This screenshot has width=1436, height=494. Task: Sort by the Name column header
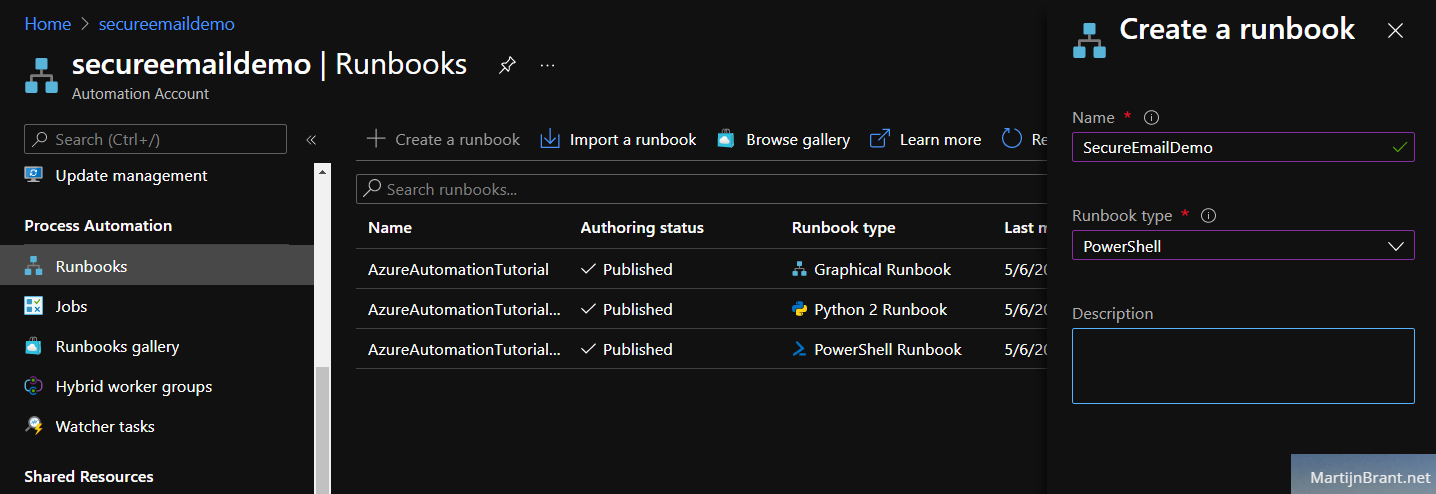tap(390, 228)
